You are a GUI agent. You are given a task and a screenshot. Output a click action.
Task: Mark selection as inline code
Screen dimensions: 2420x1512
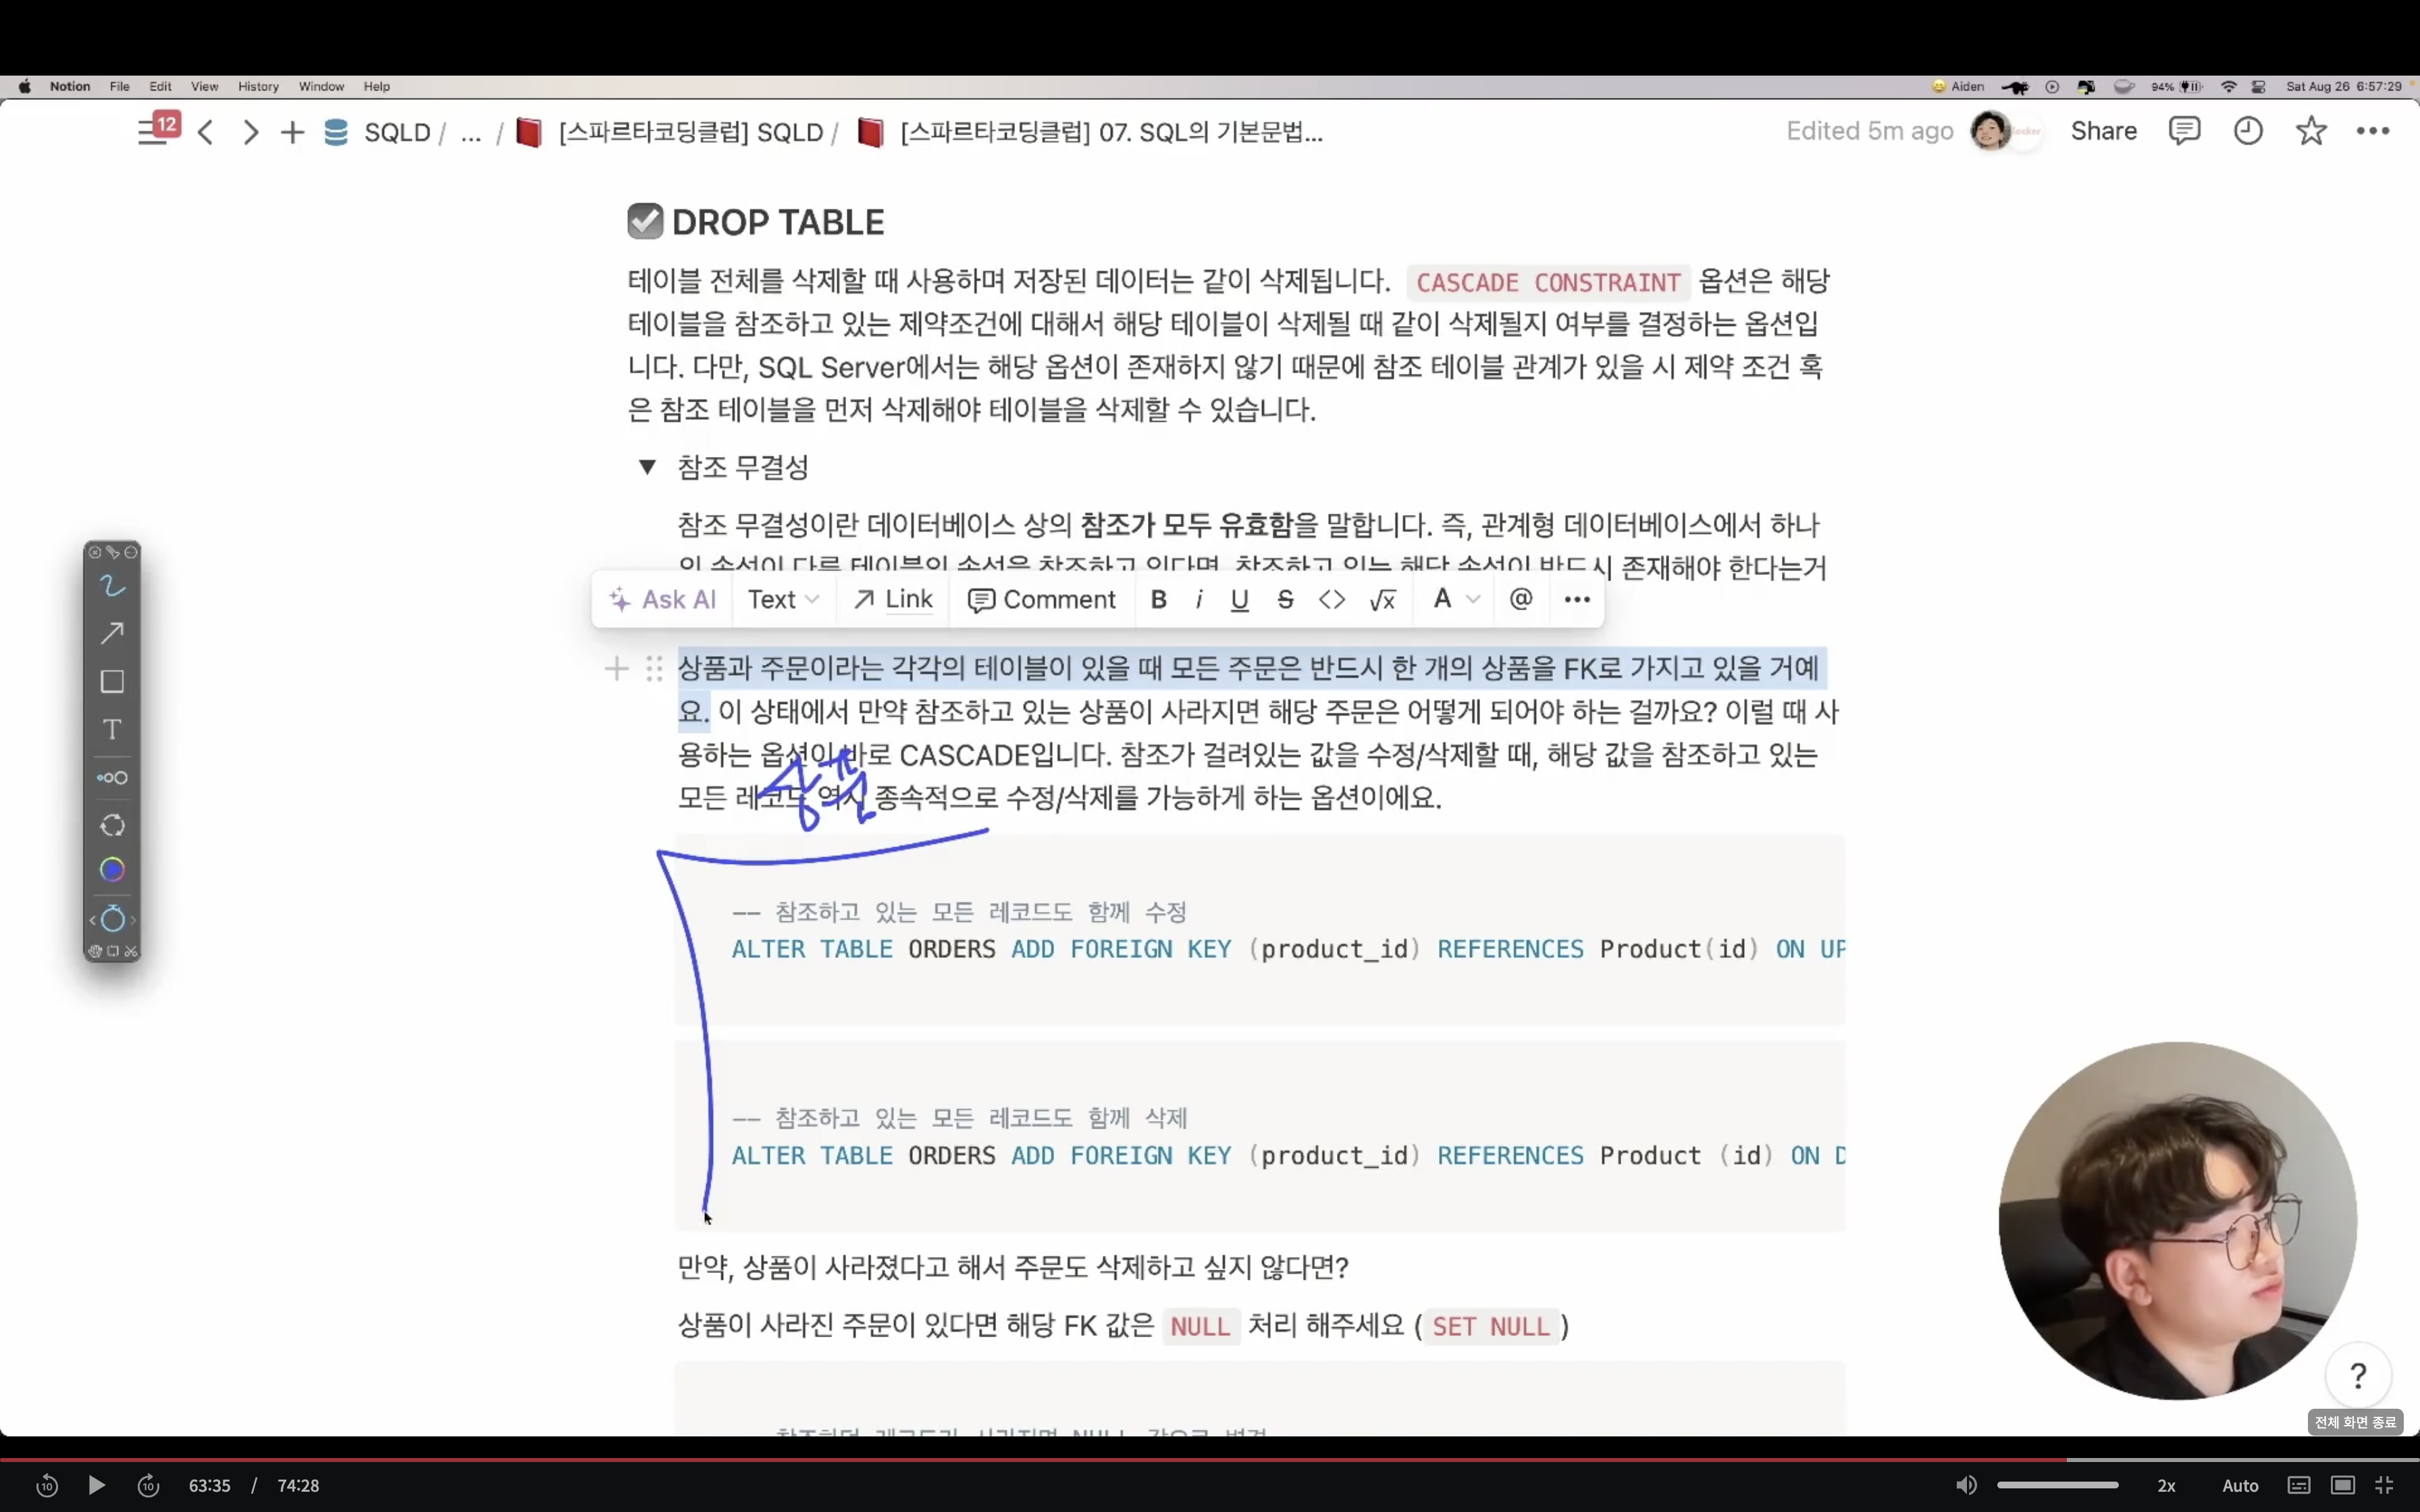(1331, 599)
